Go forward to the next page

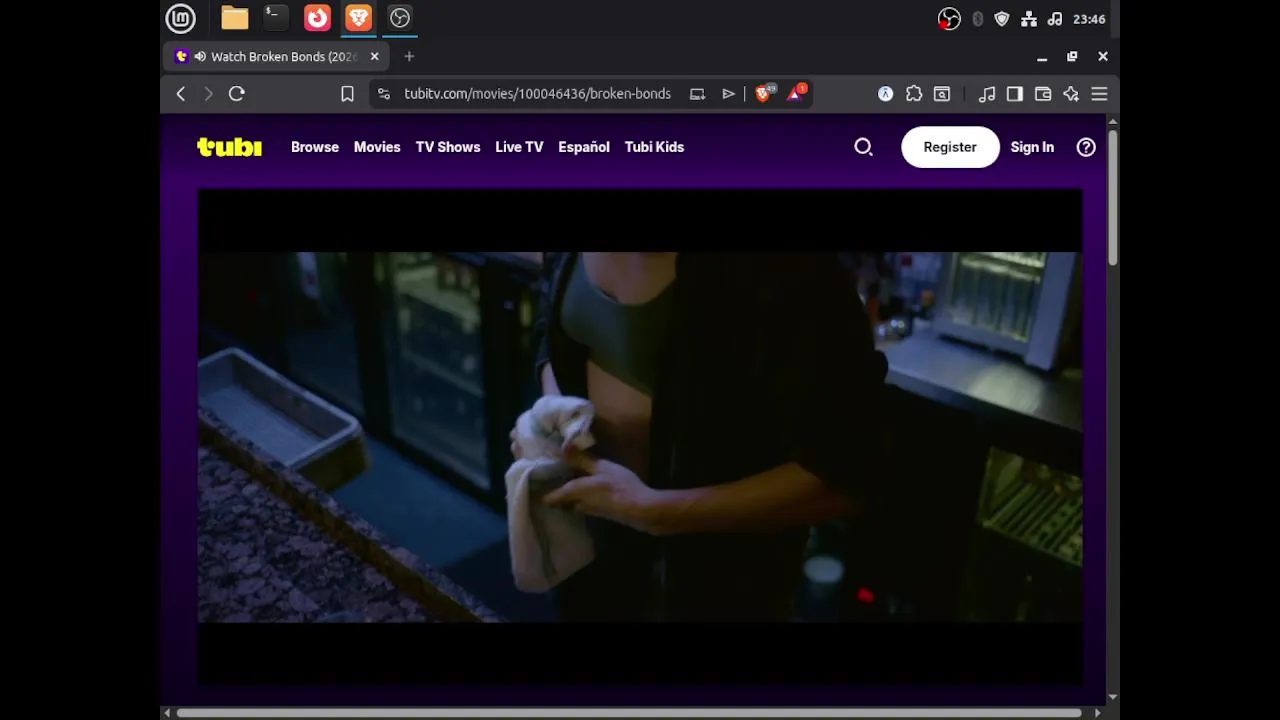pos(208,94)
